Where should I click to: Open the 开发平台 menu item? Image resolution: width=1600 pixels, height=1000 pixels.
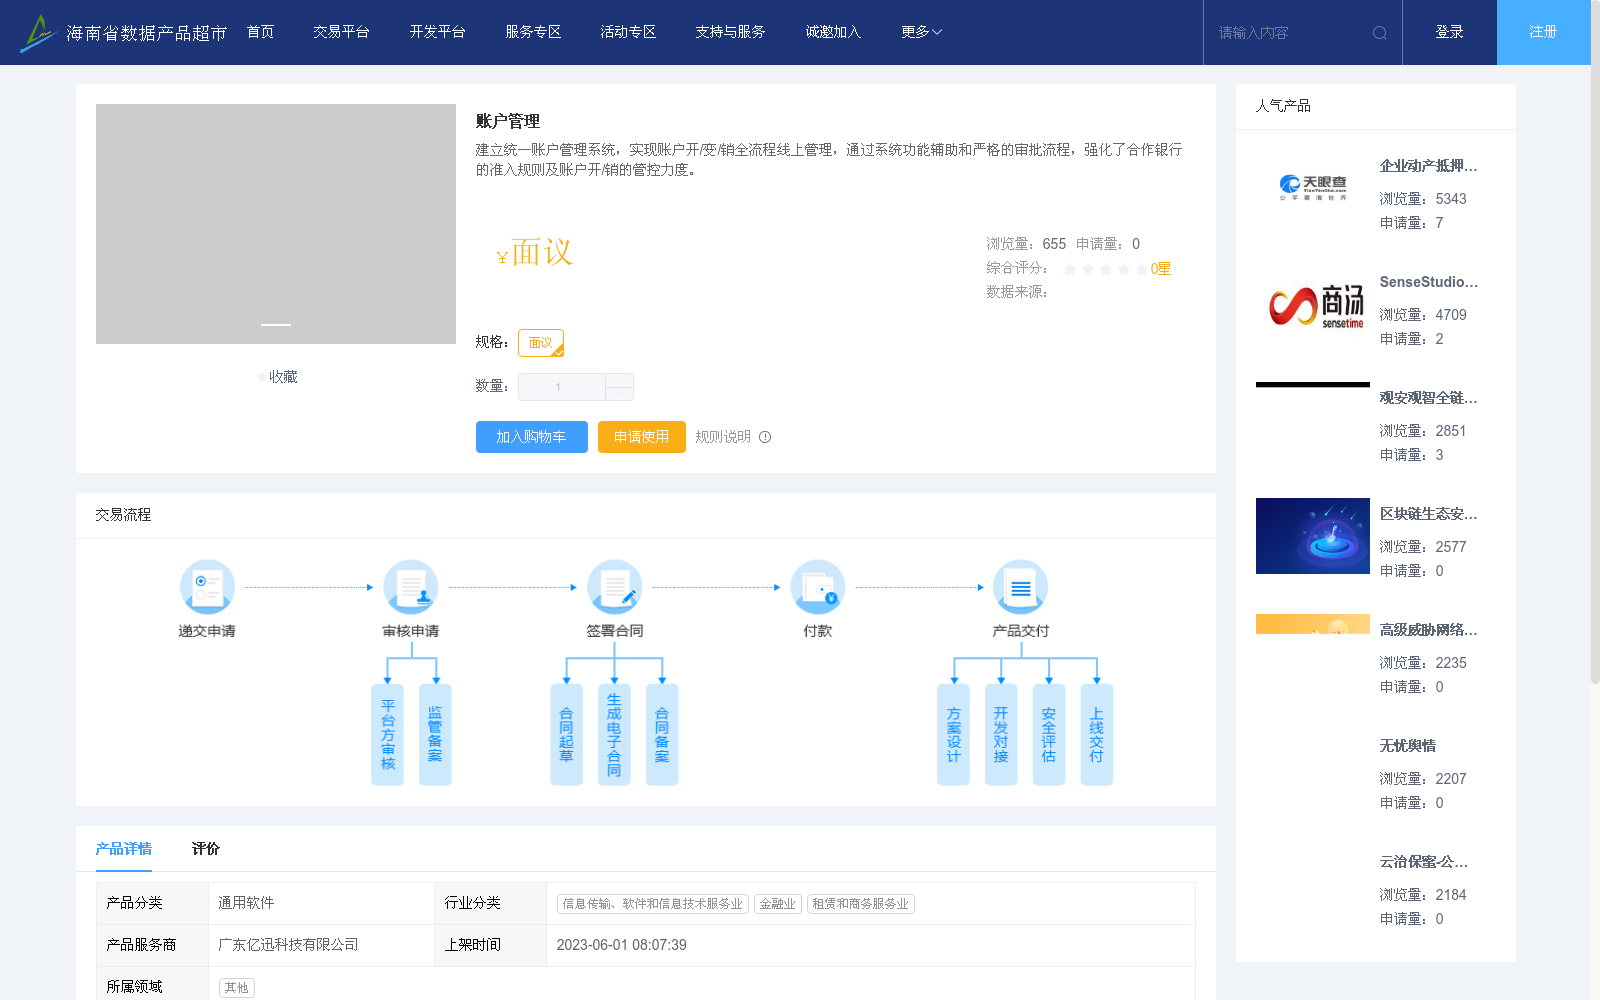pos(437,32)
